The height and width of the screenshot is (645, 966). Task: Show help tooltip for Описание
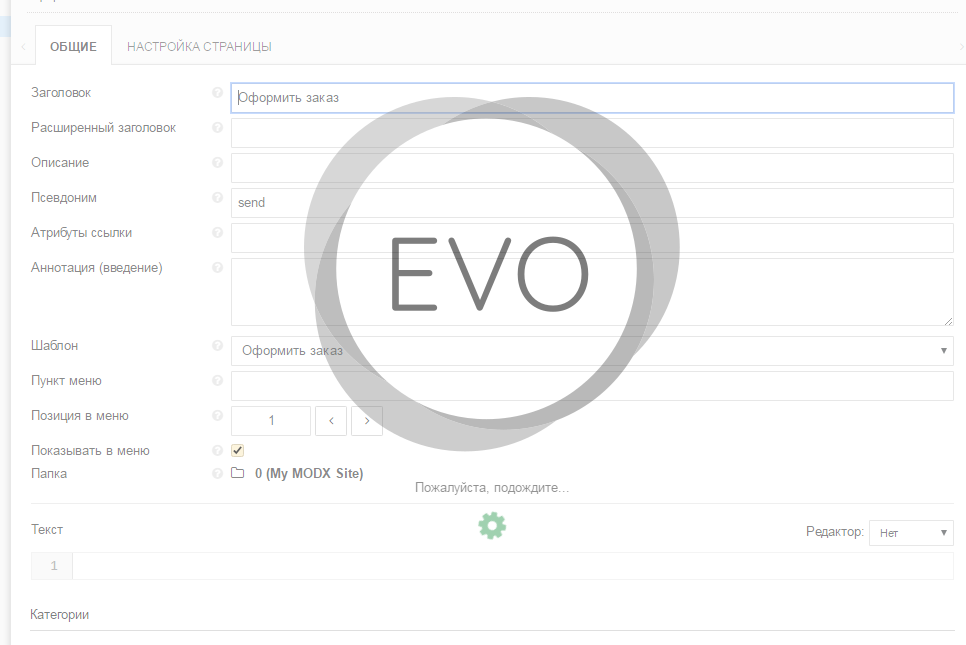(x=217, y=163)
